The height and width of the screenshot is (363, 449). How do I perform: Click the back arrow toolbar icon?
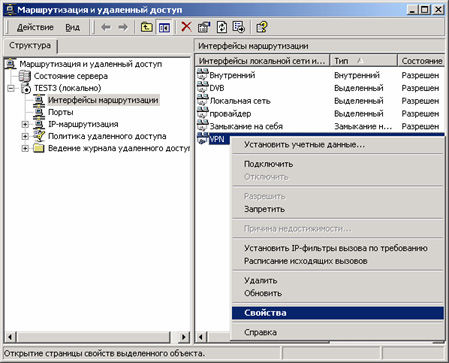coord(106,27)
